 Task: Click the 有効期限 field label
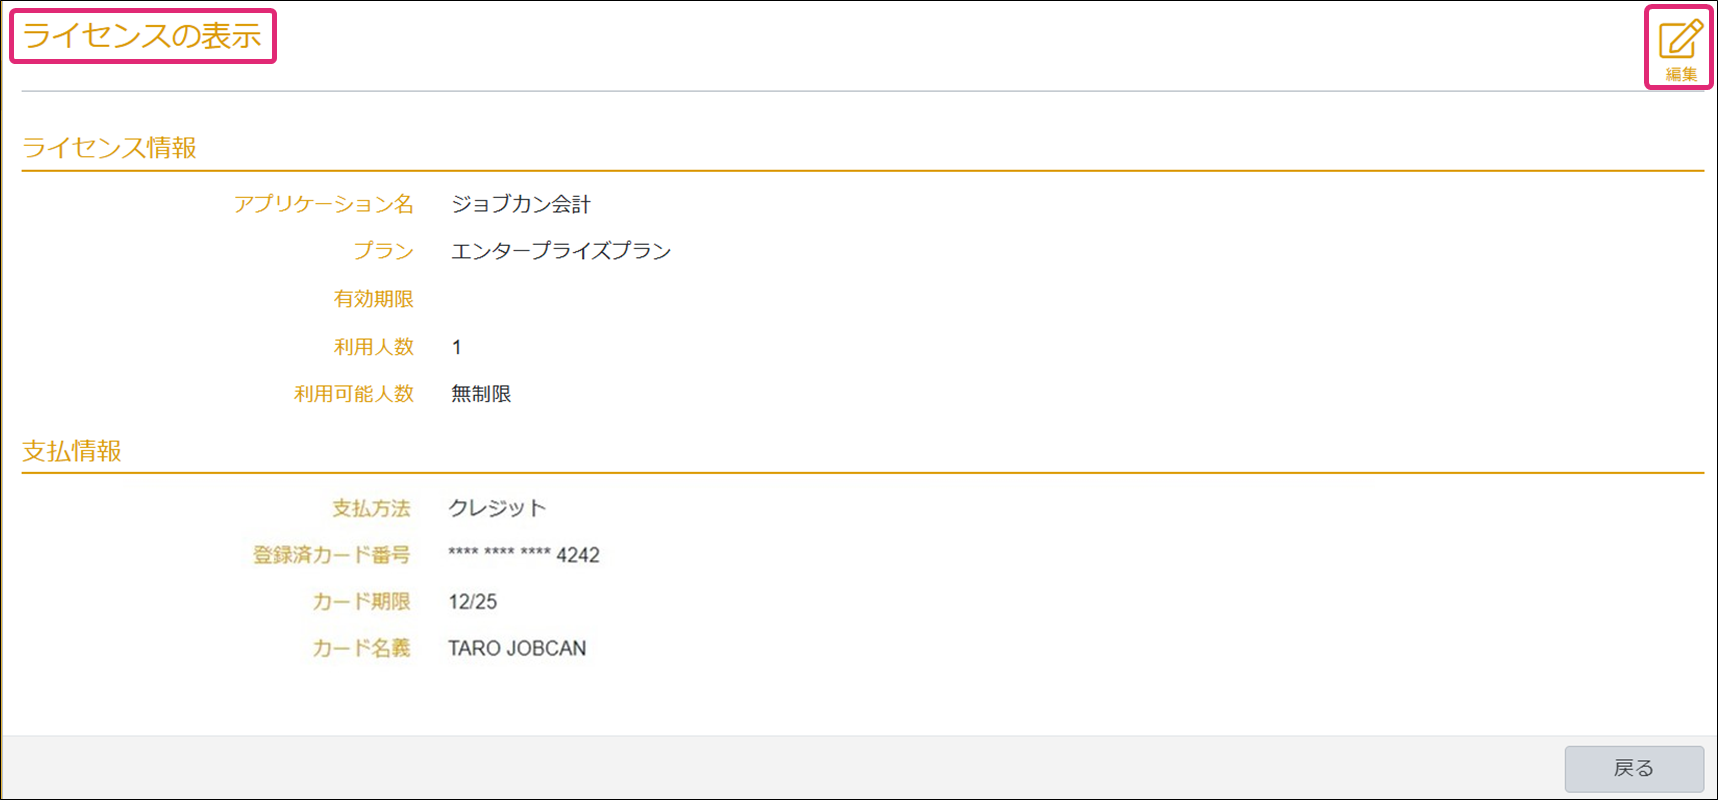pyautogui.click(x=373, y=299)
